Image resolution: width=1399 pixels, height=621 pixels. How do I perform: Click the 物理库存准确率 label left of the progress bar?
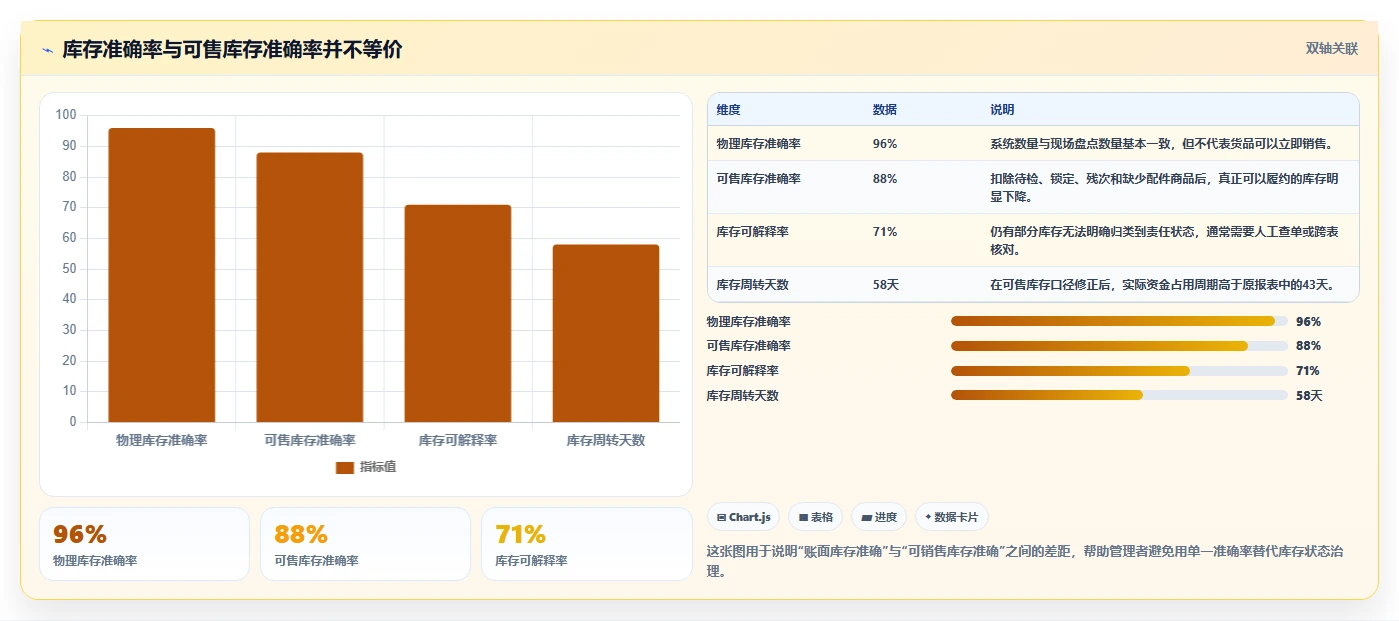pos(749,322)
